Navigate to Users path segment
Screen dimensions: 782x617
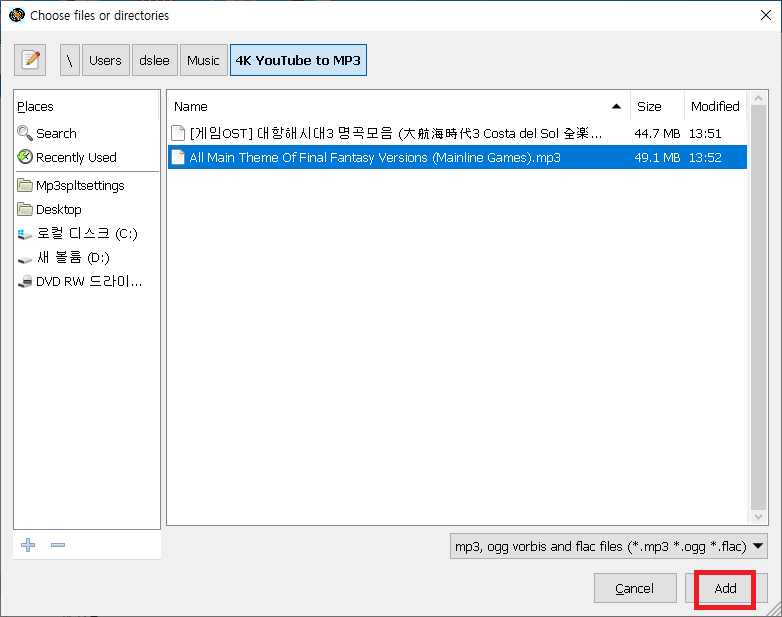[105, 60]
